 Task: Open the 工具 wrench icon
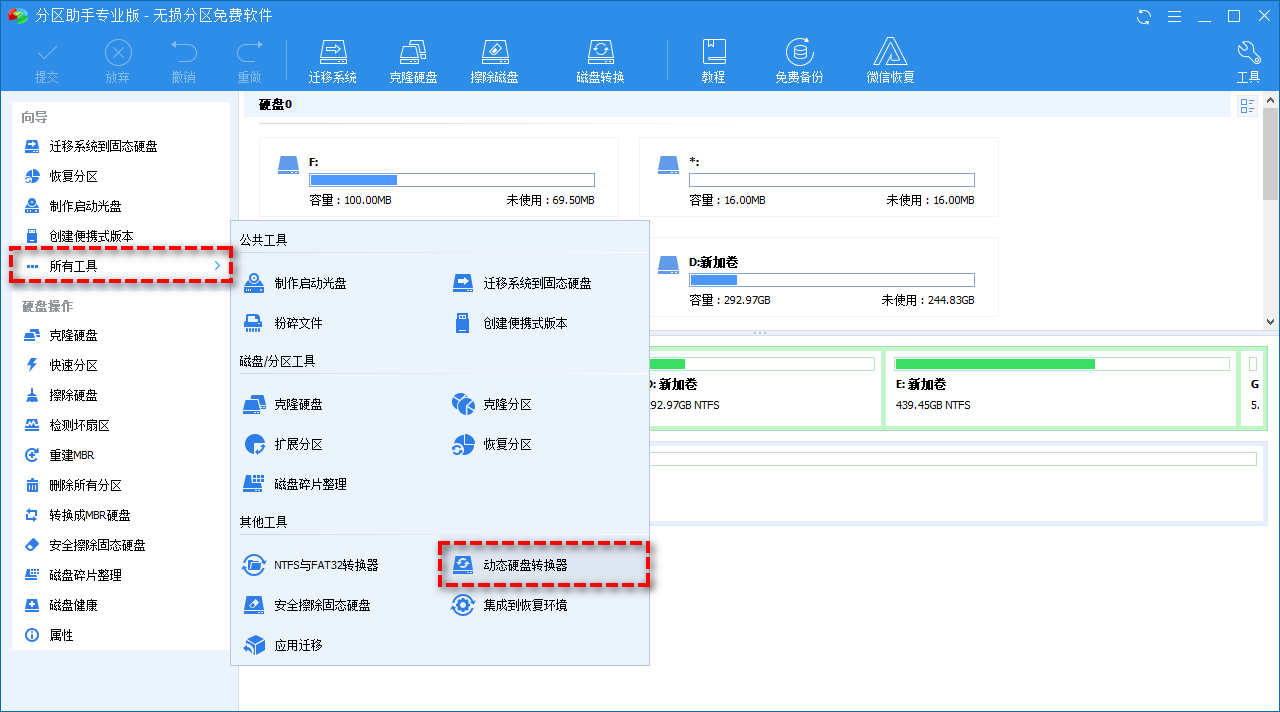pos(1248,60)
